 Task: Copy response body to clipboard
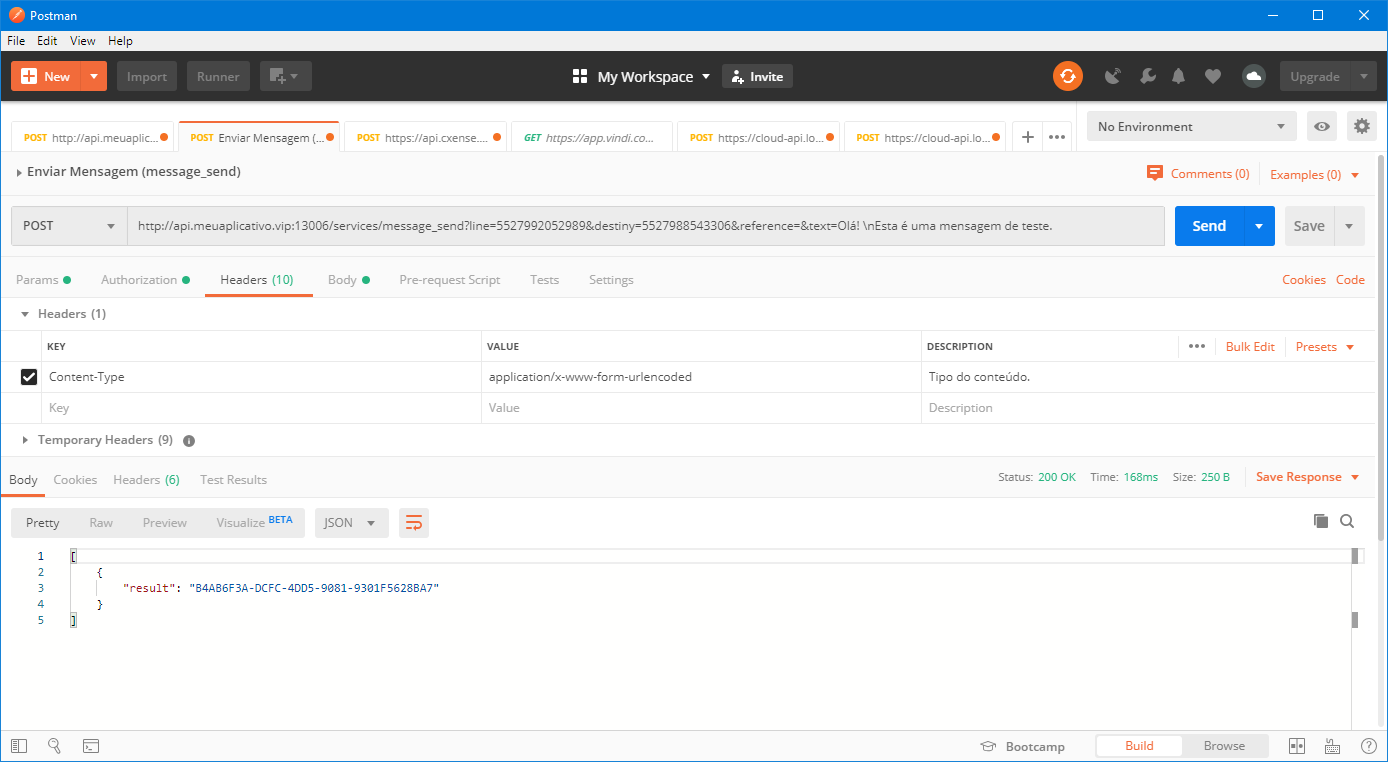(1320, 521)
